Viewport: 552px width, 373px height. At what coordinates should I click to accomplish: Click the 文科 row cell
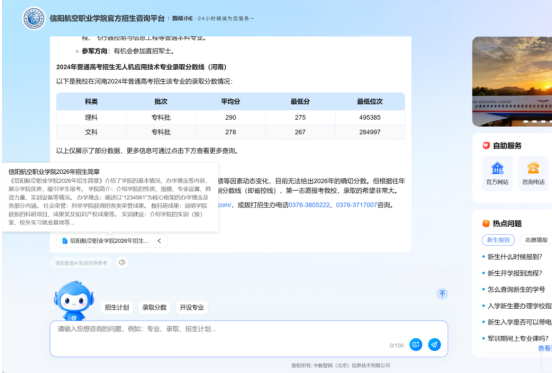(91, 132)
